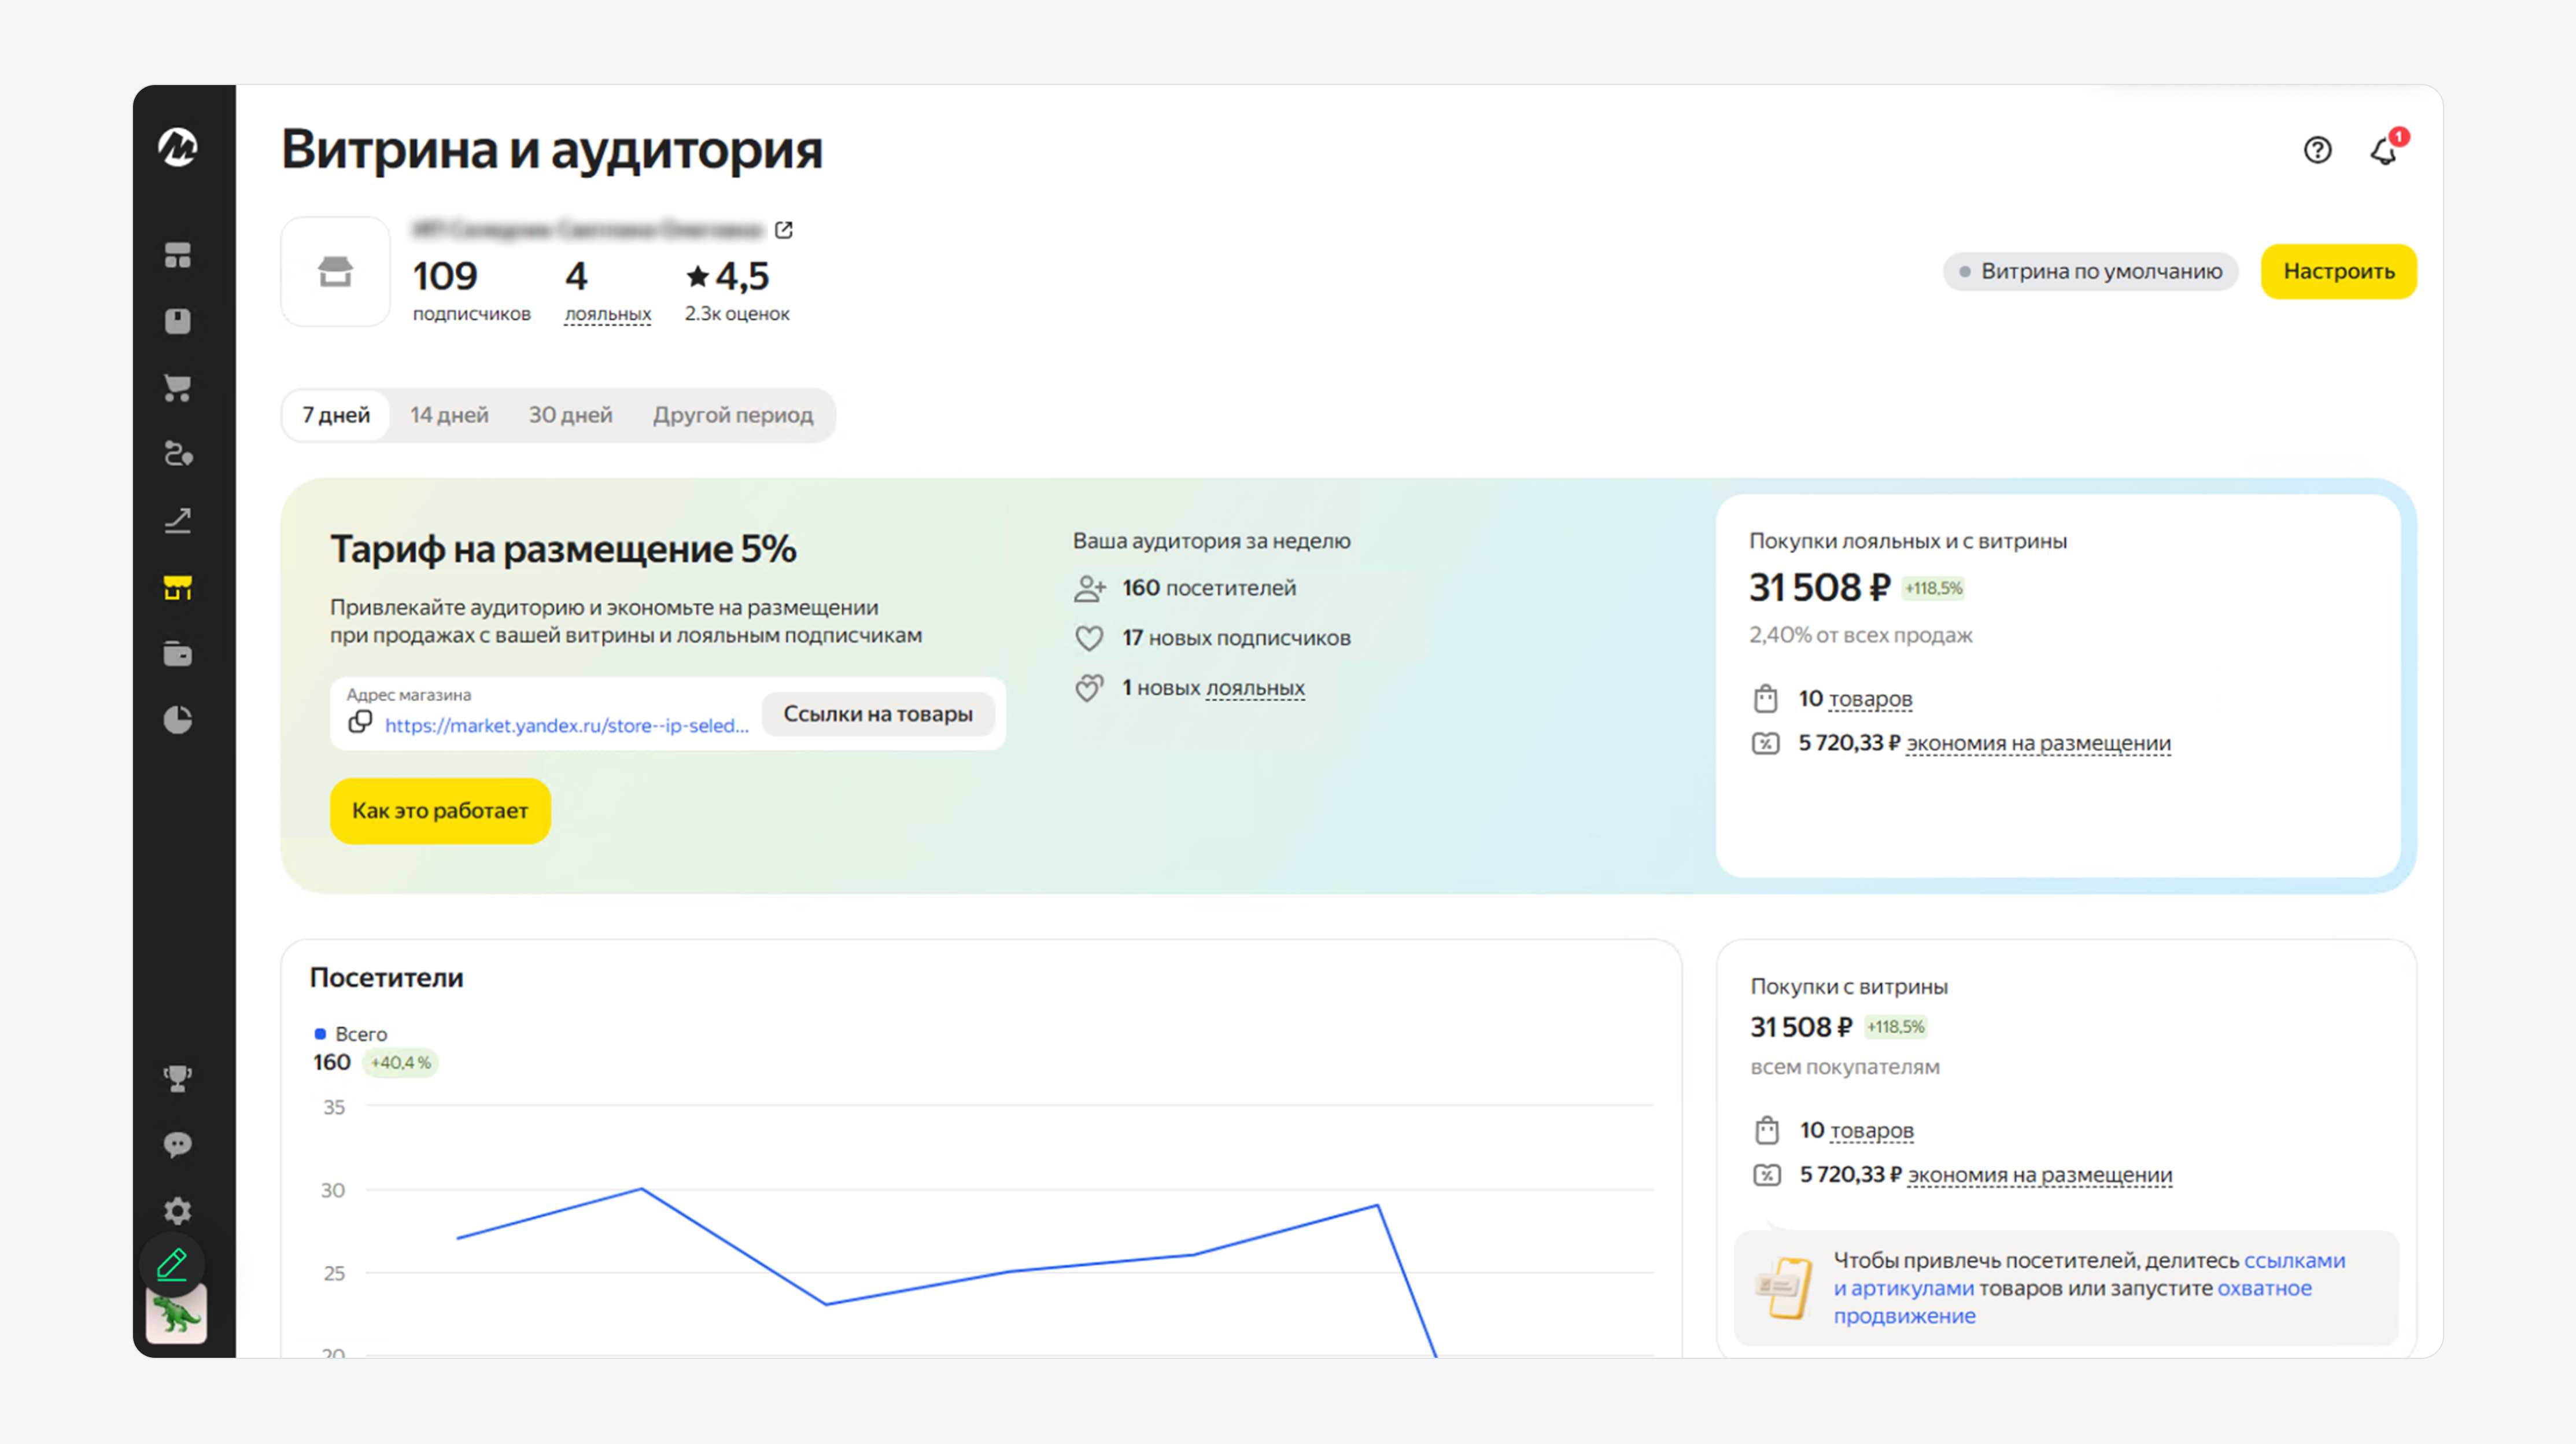The image size is (2576, 1444).
Task: Click the Как это работает button
Action: tap(440, 811)
